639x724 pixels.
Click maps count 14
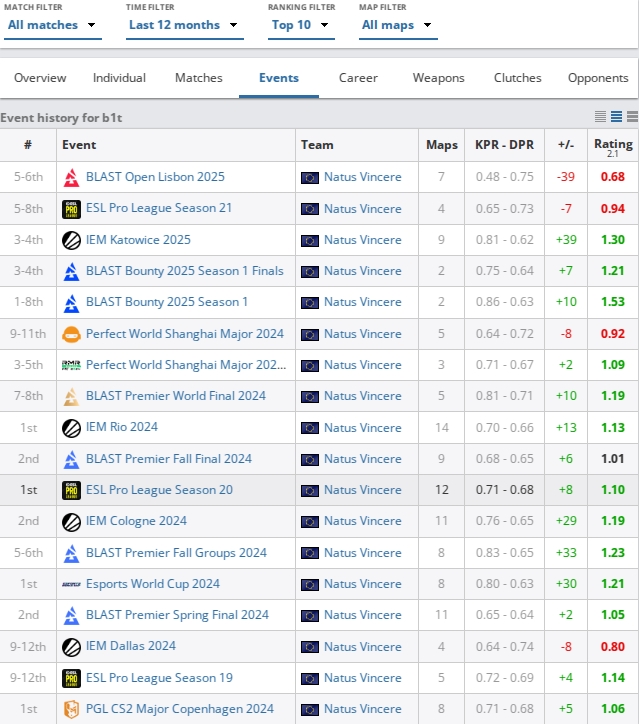click(x=442, y=428)
